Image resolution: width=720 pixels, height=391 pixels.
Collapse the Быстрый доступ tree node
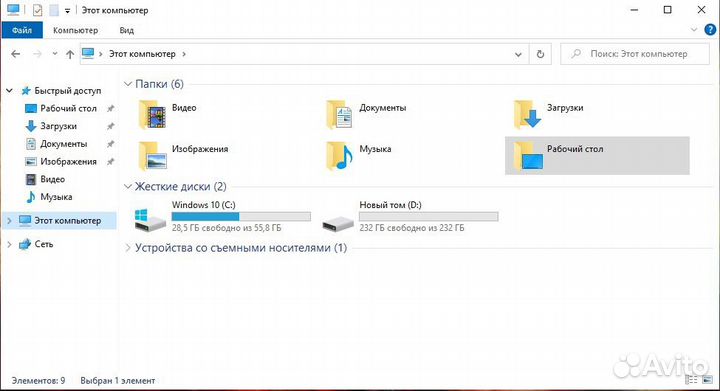pos(9,91)
